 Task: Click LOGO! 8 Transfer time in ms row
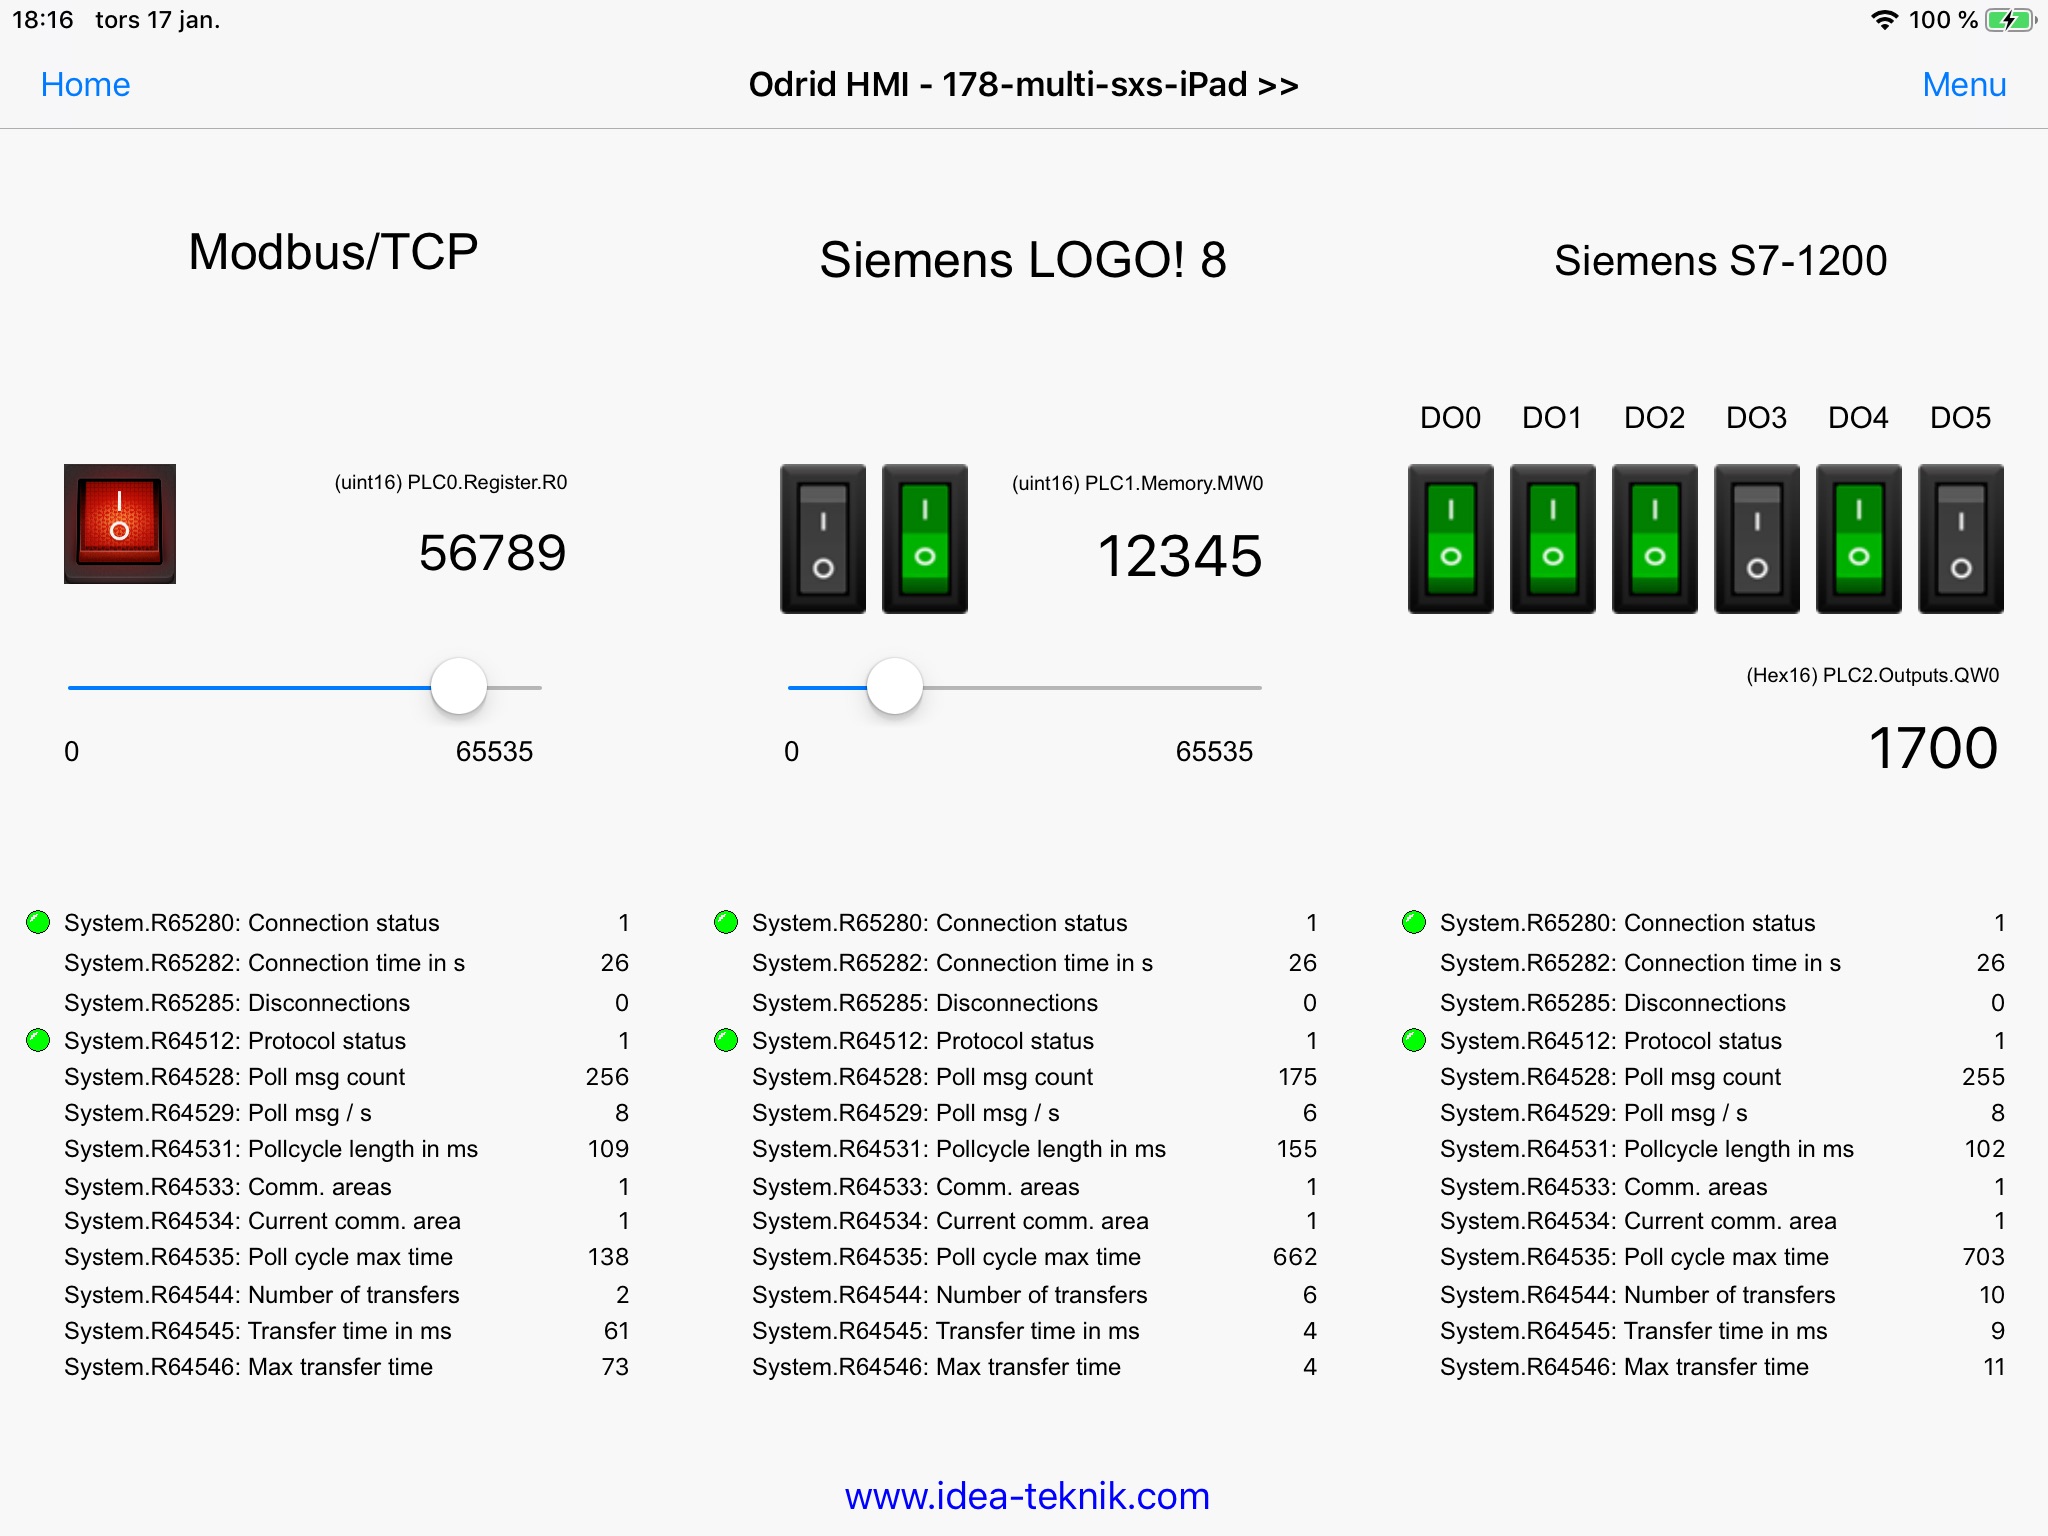[x=1034, y=1331]
